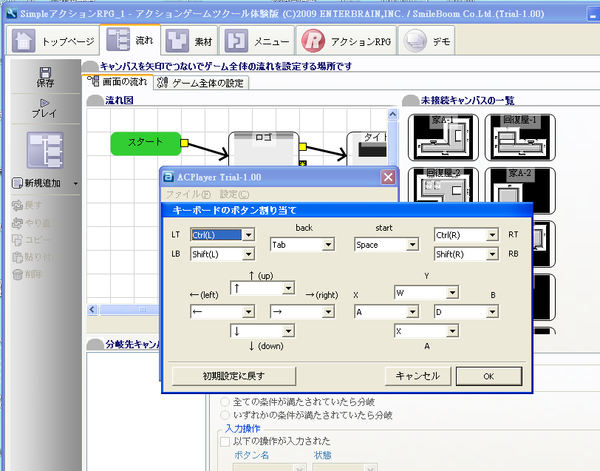Screen dimensions: 600x471
Task: Select the 画面の流れ sub-tab
Action: pos(118,81)
